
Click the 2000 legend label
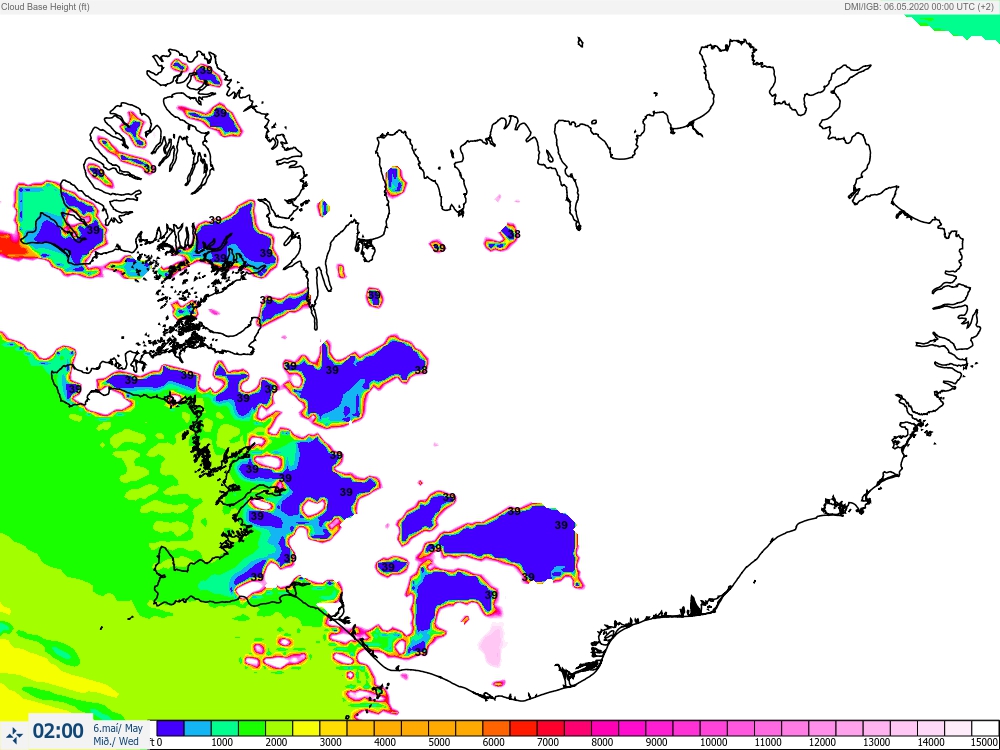[276, 742]
